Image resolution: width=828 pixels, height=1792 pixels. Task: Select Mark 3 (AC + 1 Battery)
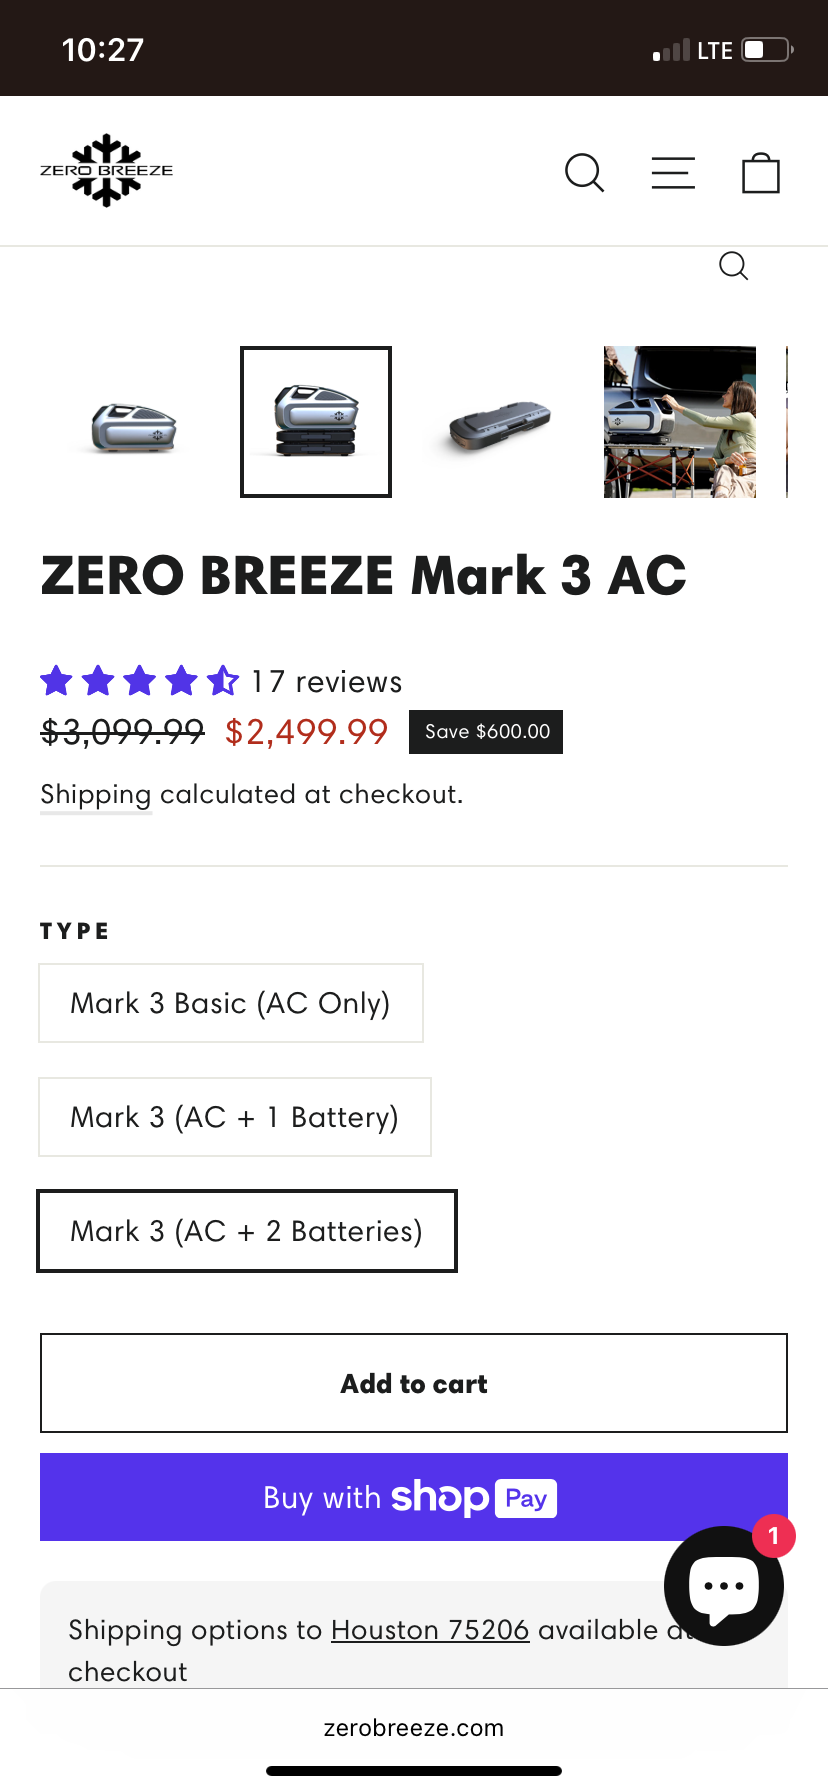point(234,1117)
